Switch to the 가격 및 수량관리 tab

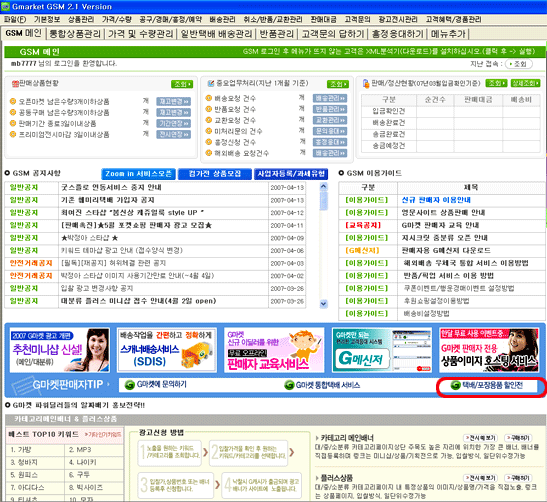tap(140, 34)
